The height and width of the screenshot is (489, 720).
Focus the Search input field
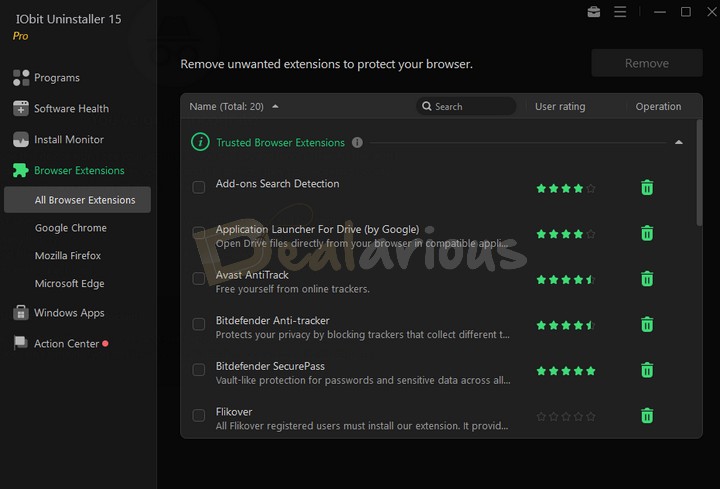pos(466,106)
